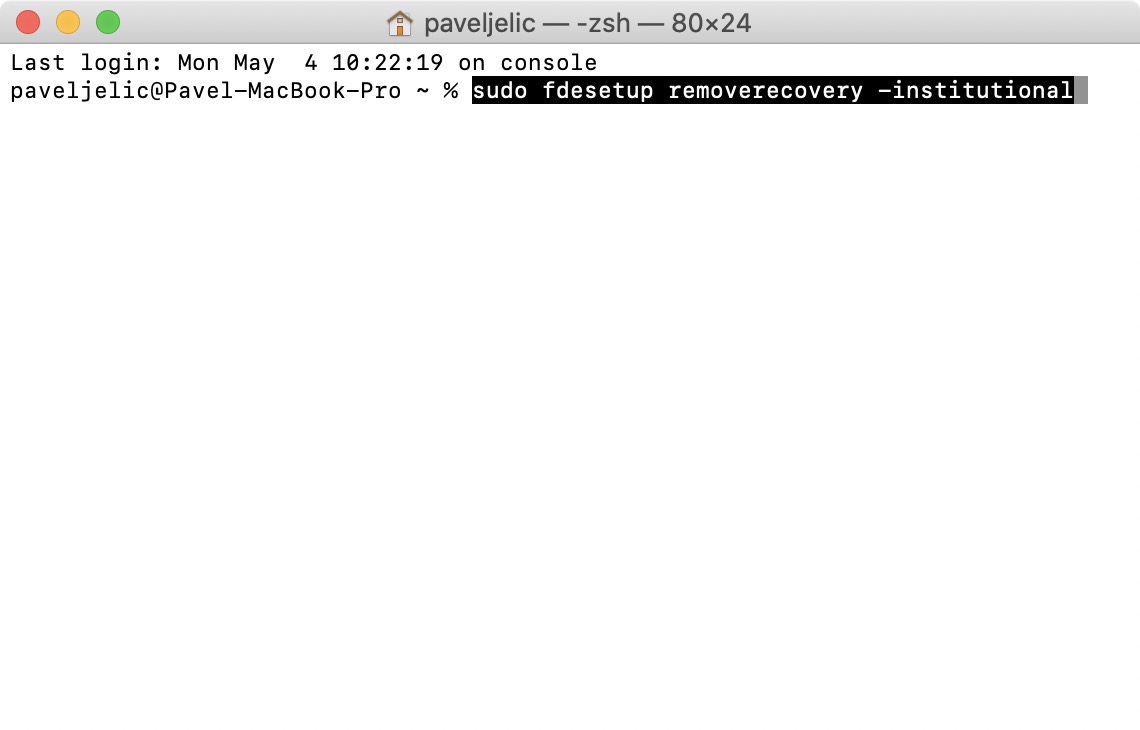Click the home folder icon in title bar

[x=399, y=23]
